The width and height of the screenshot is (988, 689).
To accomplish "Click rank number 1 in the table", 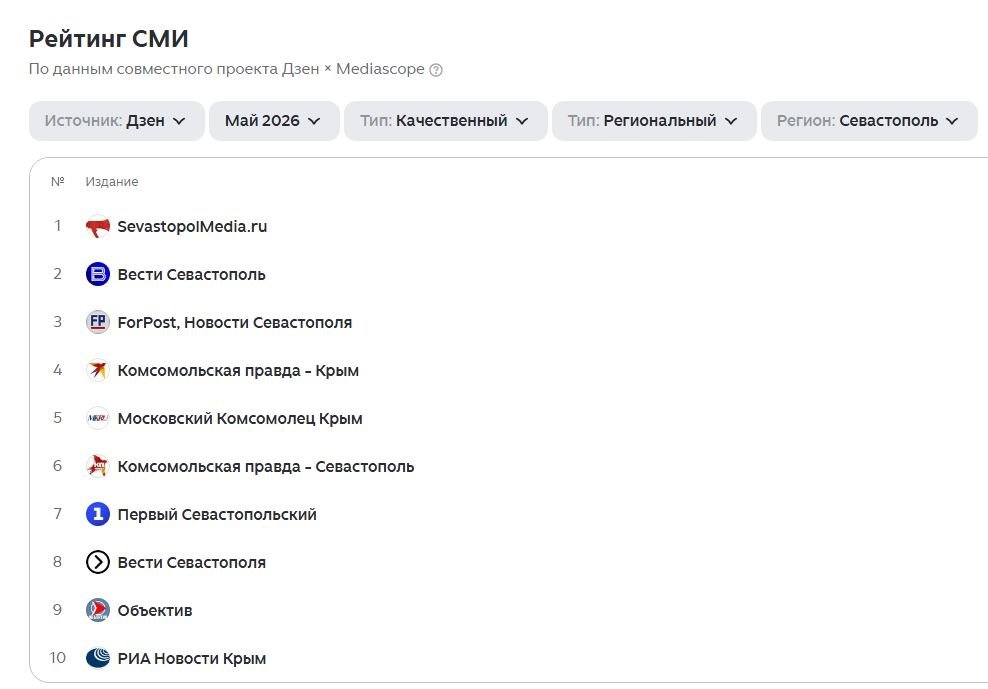I will coord(57,226).
